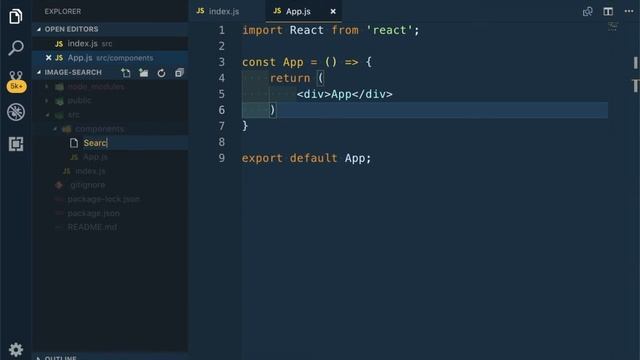Collapse the IMAGE-SEARCH folder section

click(x=73, y=72)
